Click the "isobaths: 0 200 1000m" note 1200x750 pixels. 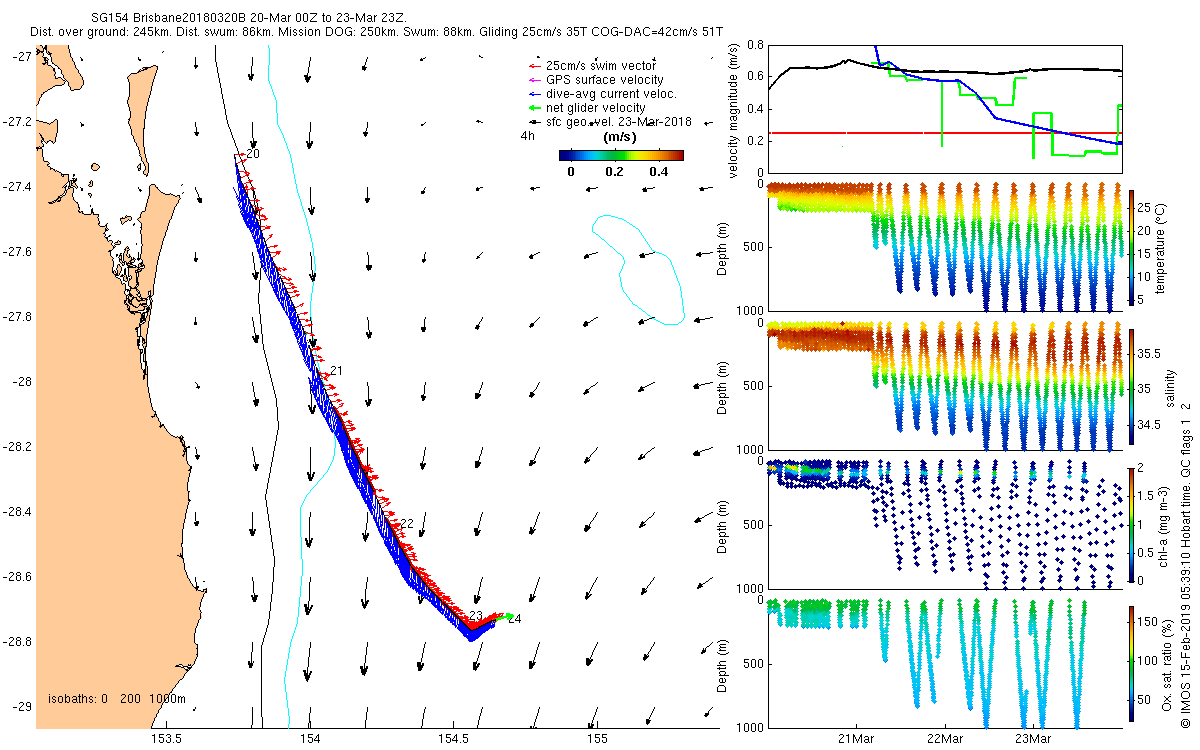point(116,699)
